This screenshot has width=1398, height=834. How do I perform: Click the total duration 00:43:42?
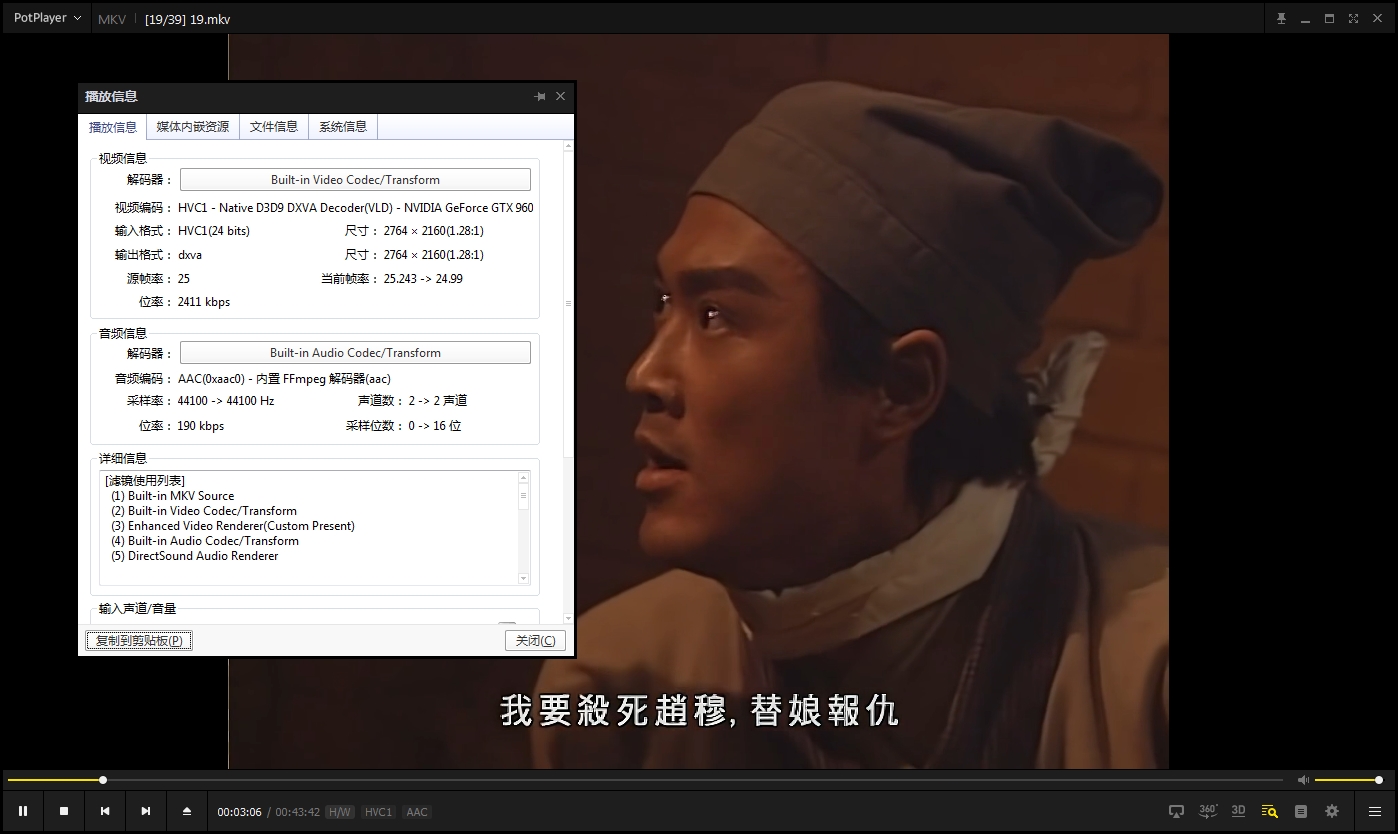pyautogui.click(x=298, y=812)
